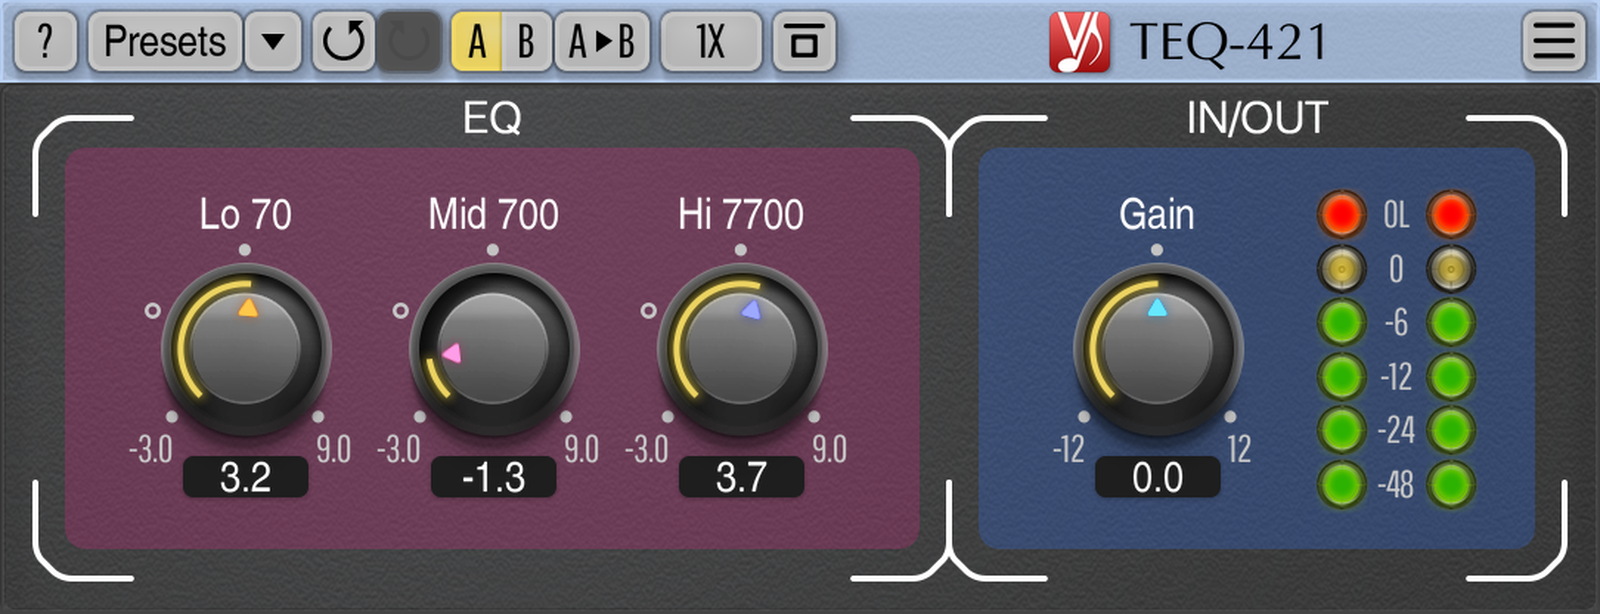The height and width of the screenshot is (614, 1600).
Task: Switch to state A
Action: tap(476, 42)
